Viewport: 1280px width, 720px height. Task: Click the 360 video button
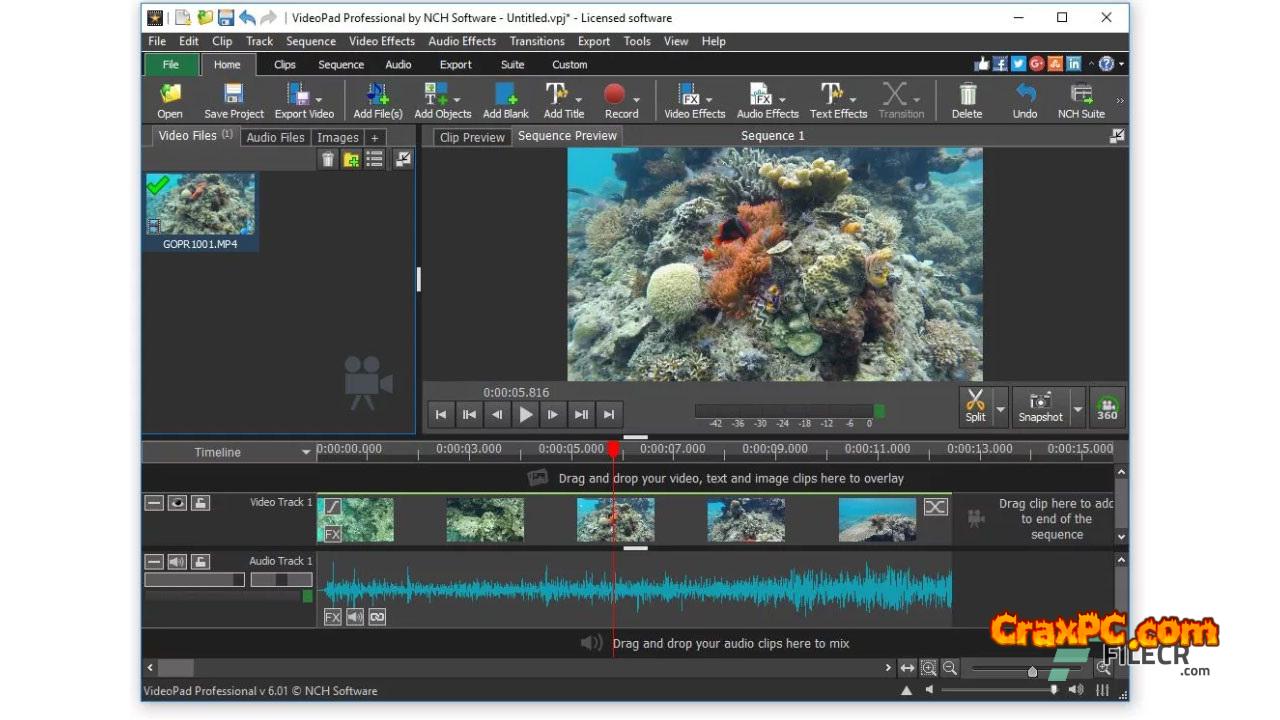click(1107, 408)
